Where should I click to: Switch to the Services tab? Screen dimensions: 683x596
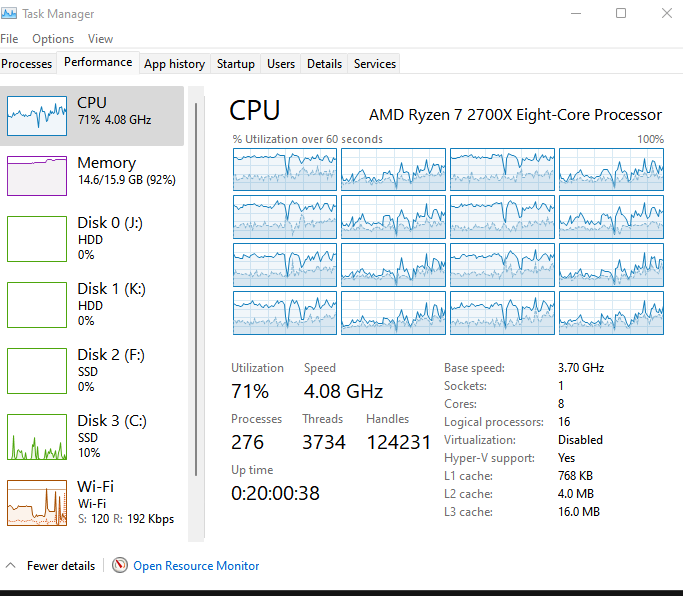[375, 64]
